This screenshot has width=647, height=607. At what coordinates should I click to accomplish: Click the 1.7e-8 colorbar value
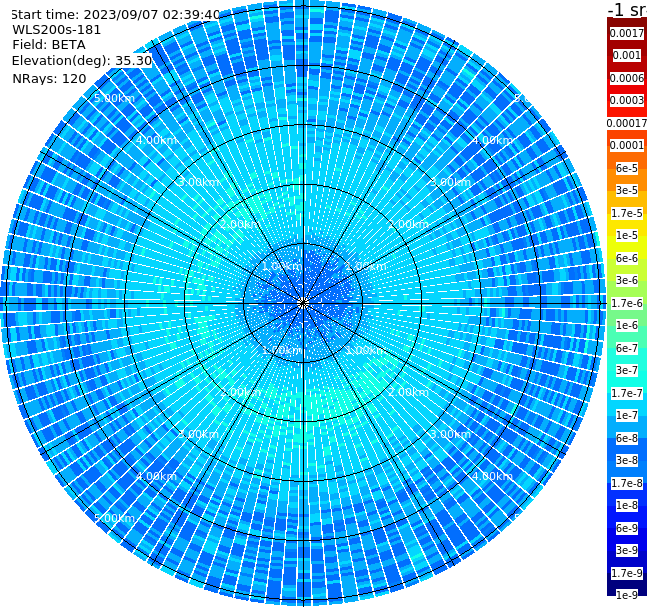click(x=627, y=483)
